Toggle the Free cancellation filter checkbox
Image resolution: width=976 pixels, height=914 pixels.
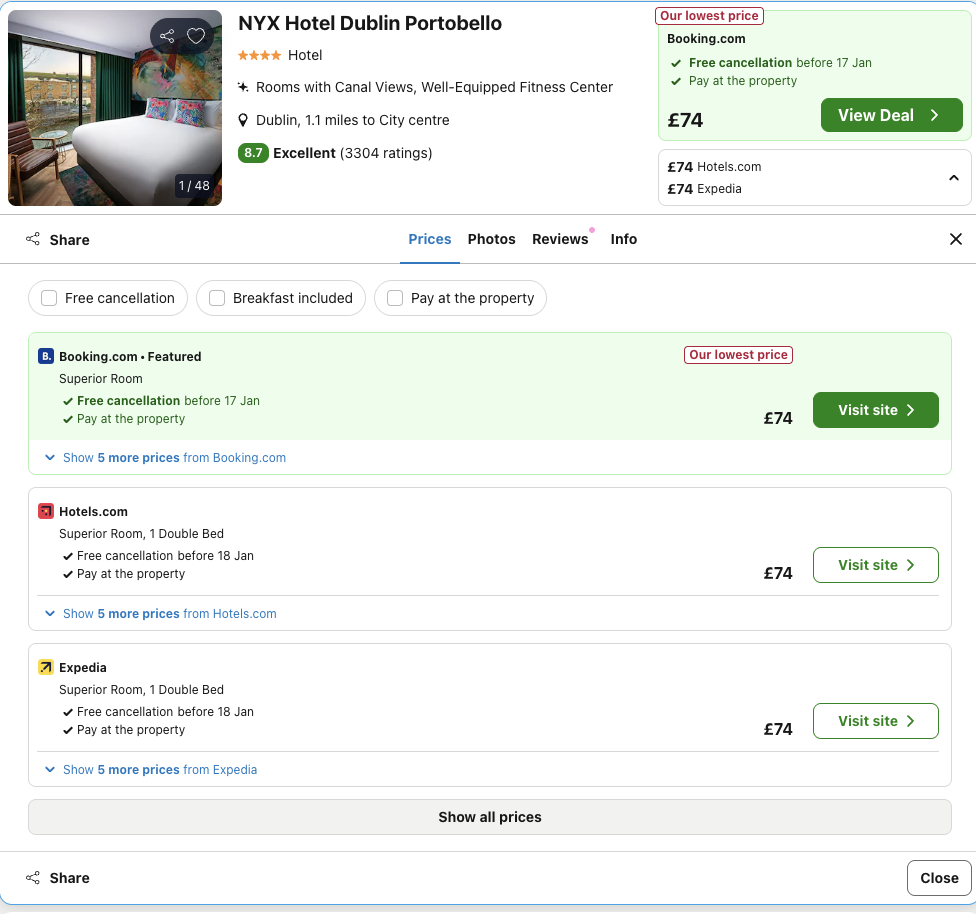49,298
